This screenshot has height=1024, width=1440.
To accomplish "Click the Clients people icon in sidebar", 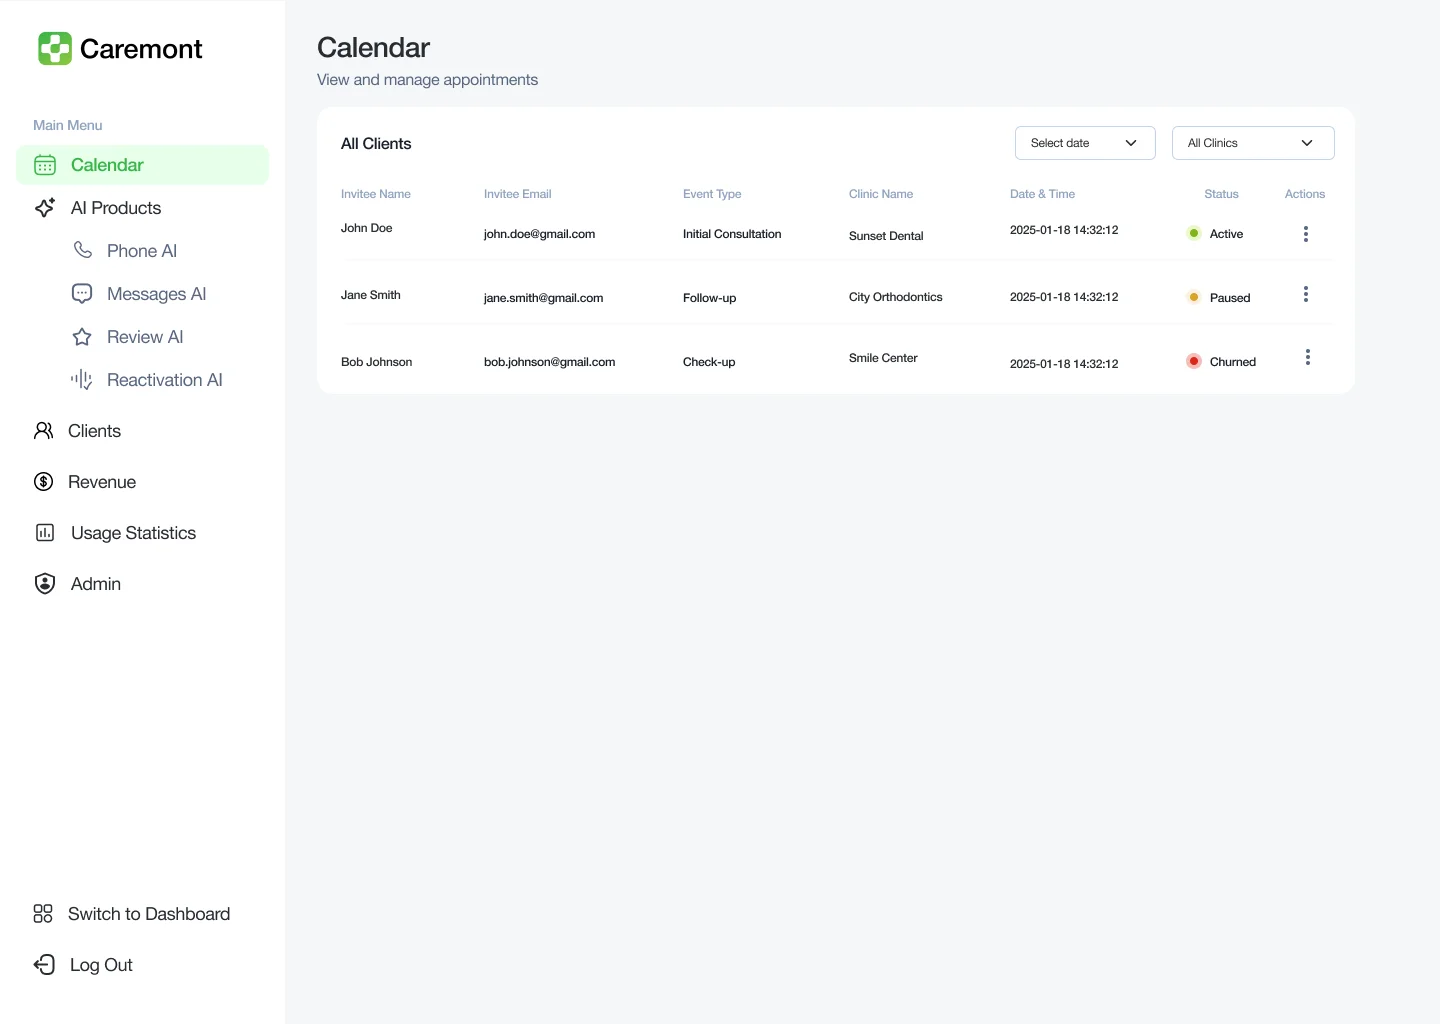I will 44,430.
